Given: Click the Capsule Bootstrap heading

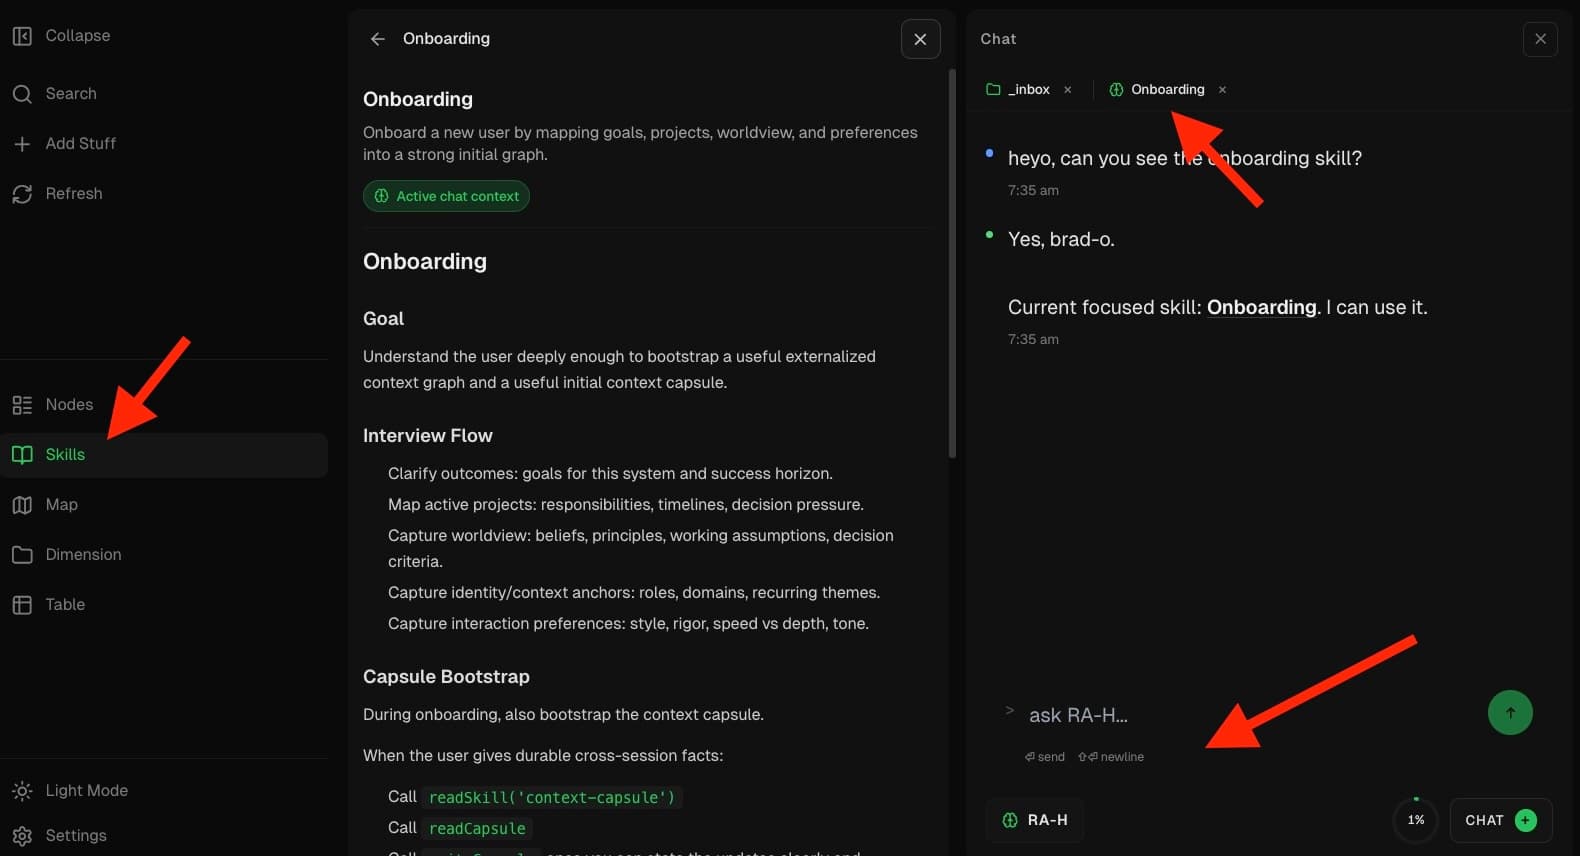Looking at the screenshot, I should (x=446, y=677).
